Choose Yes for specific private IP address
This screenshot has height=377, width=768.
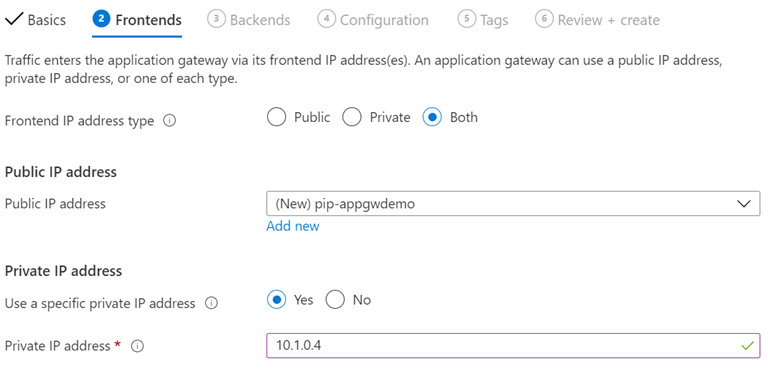pyautogui.click(x=277, y=300)
